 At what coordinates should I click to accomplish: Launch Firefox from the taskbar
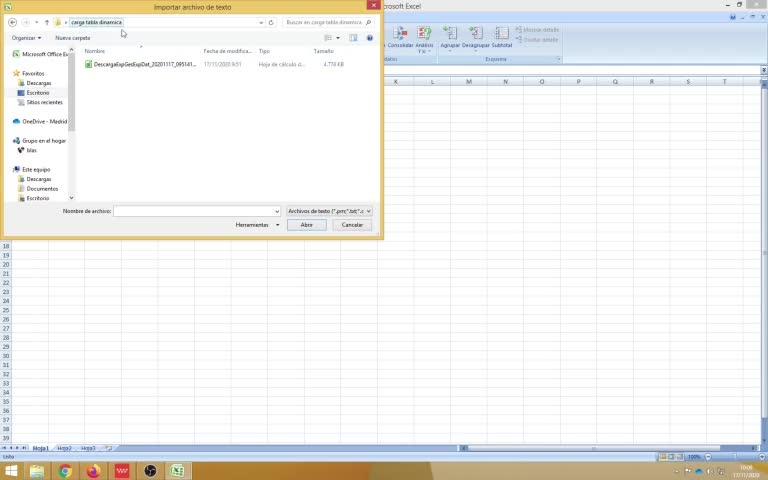coord(94,471)
